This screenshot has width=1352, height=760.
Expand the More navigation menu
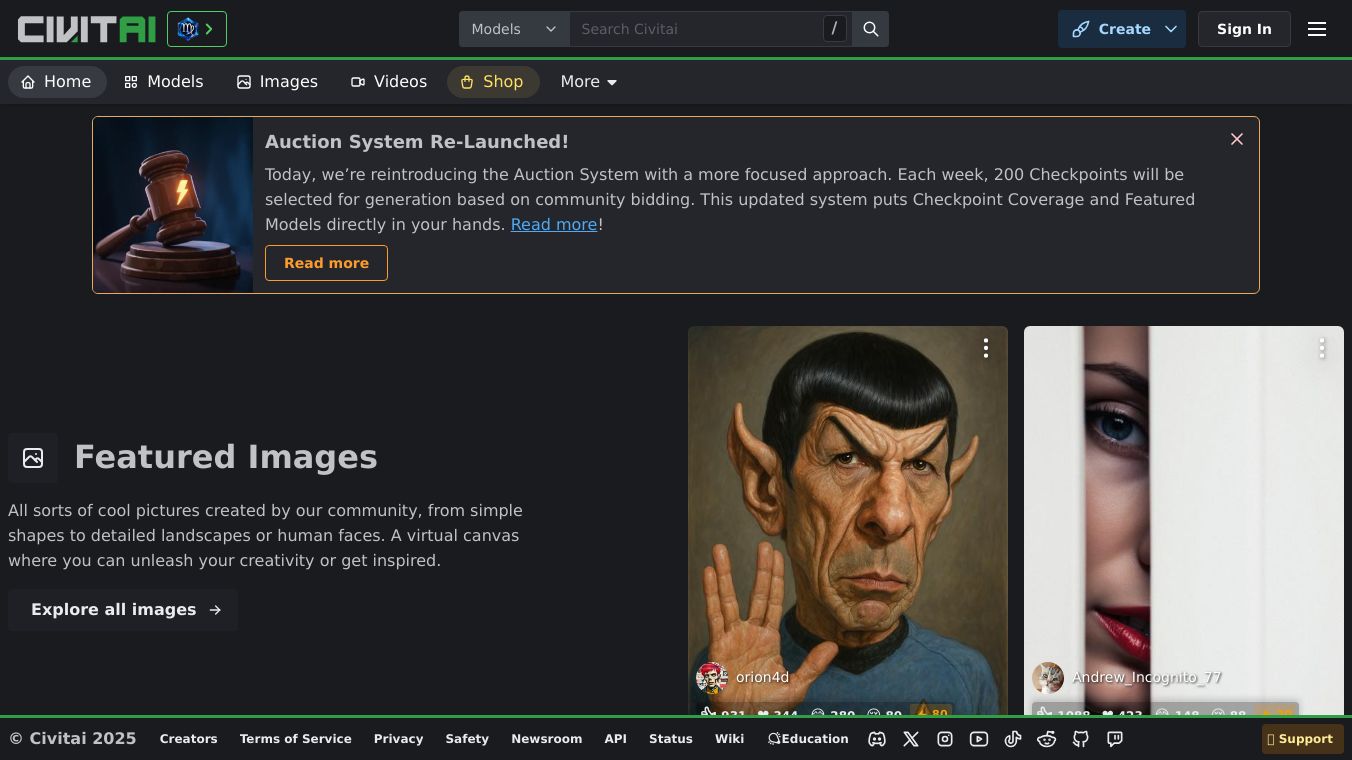(x=589, y=82)
